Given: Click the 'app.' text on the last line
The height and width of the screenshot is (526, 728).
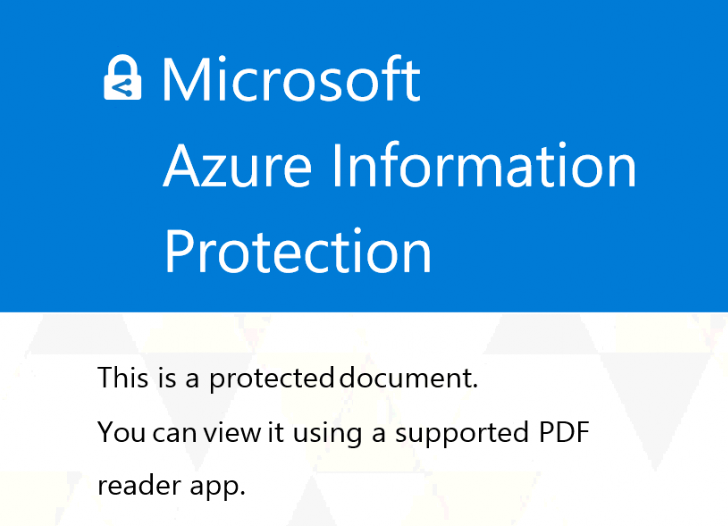Looking at the screenshot, I should pyautogui.click(x=217, y=488).
